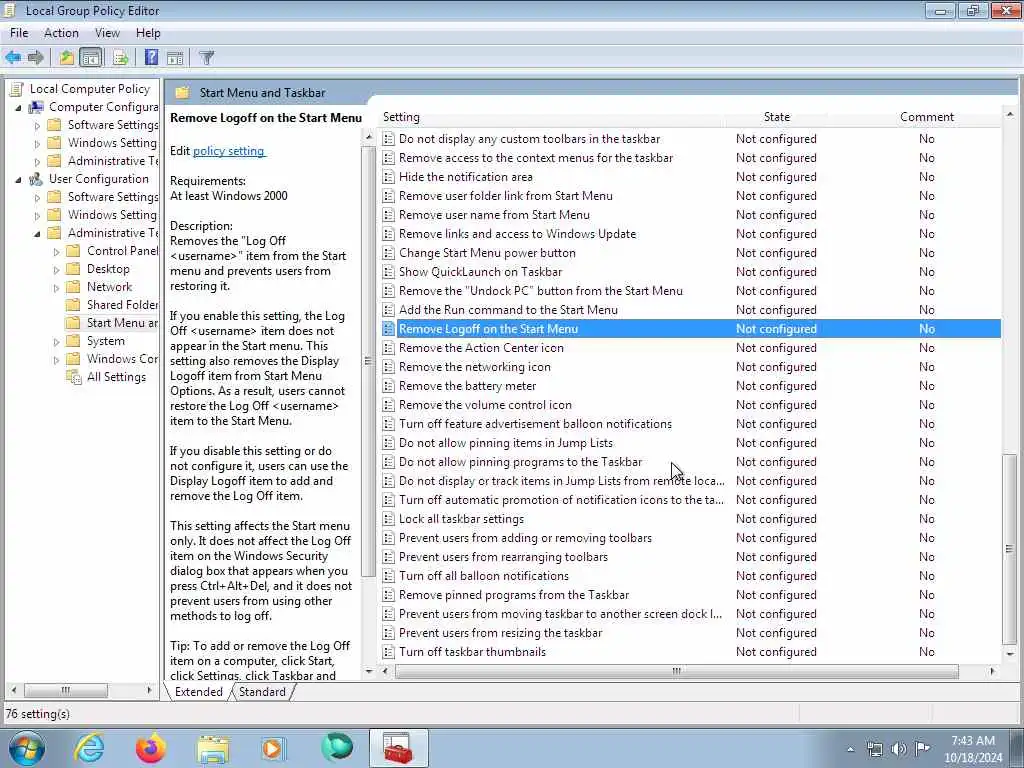Click the Export List toolbar icon
The image size is (1024, 768).
(x=120, y=57)
